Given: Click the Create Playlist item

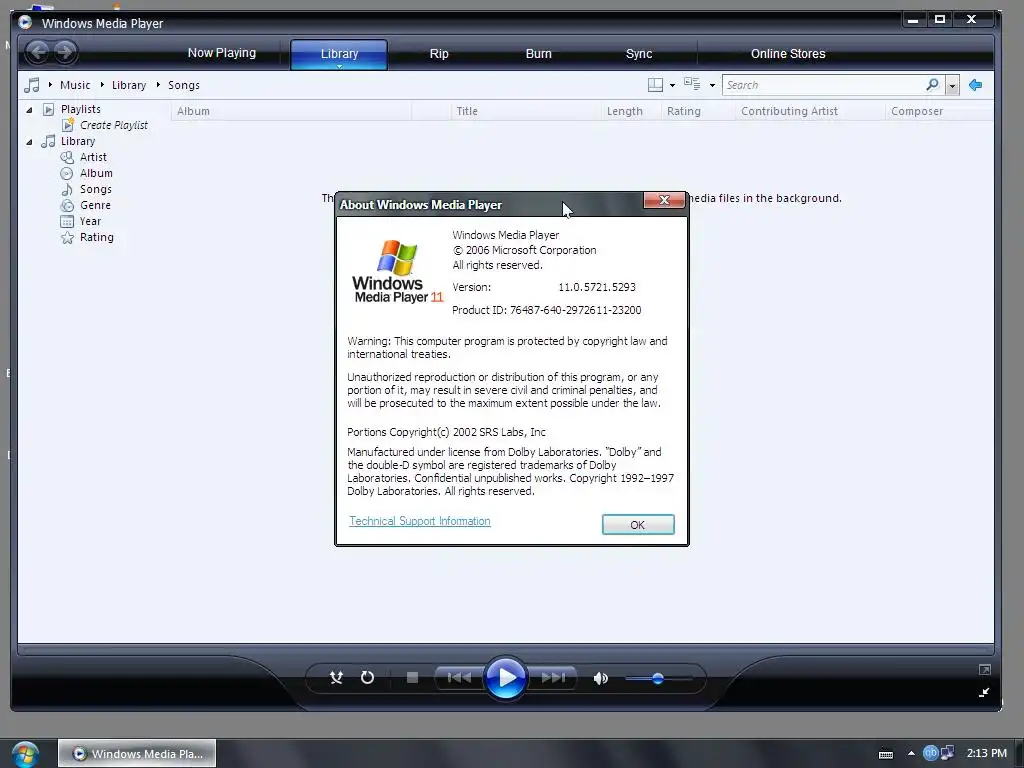Looking at the screenshot, I should [x=114, y=125].
